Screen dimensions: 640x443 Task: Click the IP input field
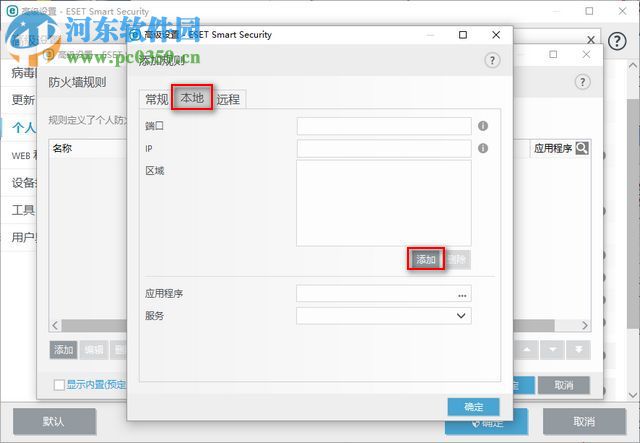(383, 148)
